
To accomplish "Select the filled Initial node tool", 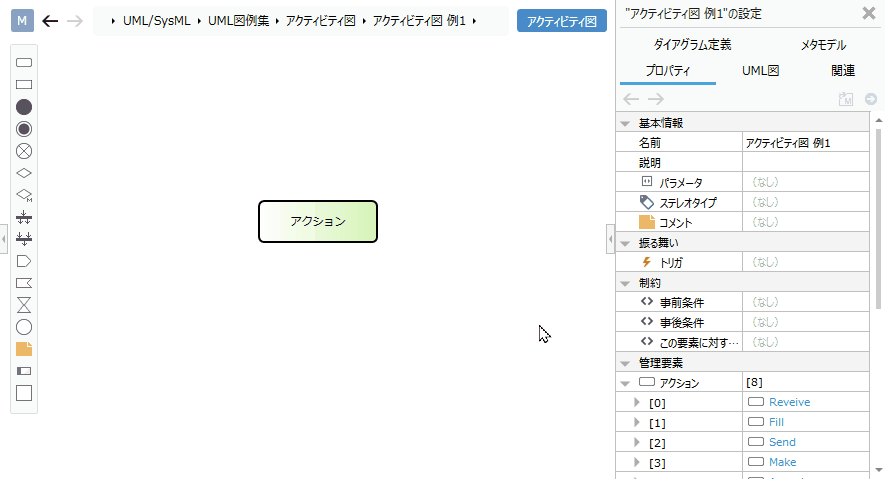I will coord(24,107).
